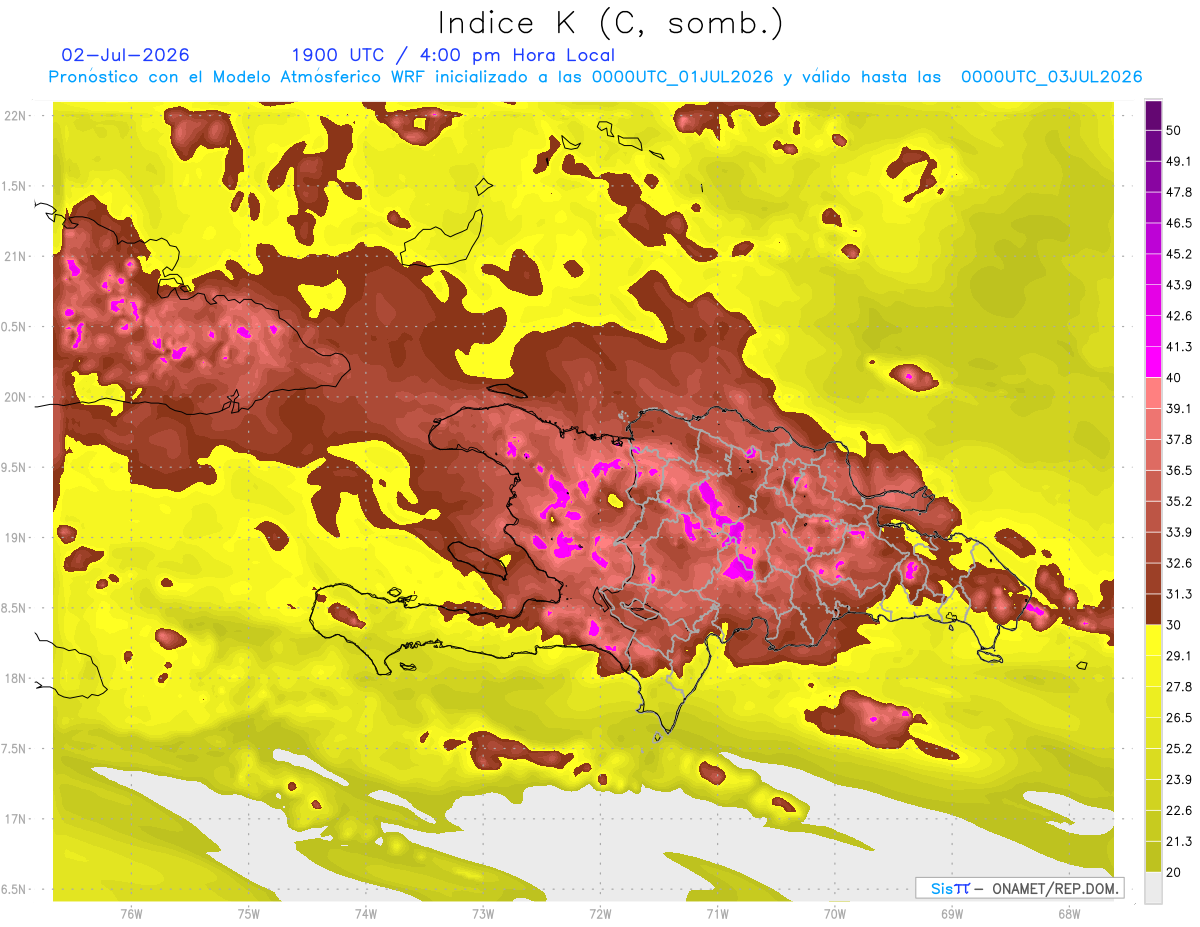Click legend value "23.9"

[1180, 779]
